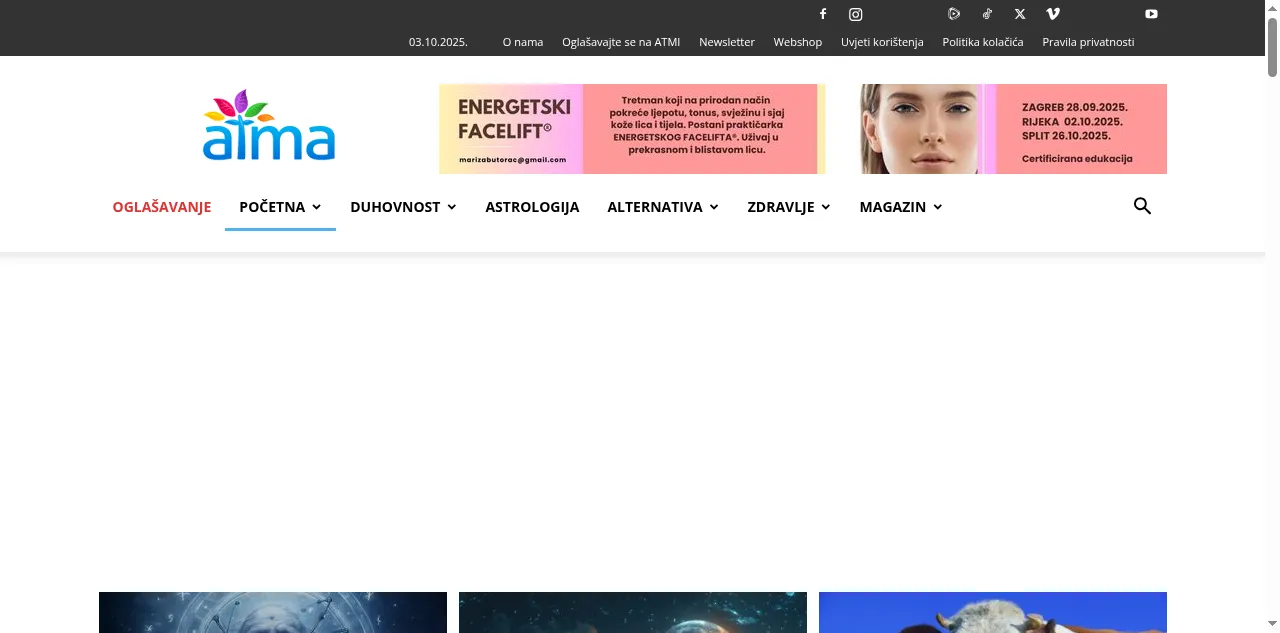The height and width of the screenshot is (633, 1280).
Task: Open Uvjeti korištenja link
Action: click(x=882, y=42)
